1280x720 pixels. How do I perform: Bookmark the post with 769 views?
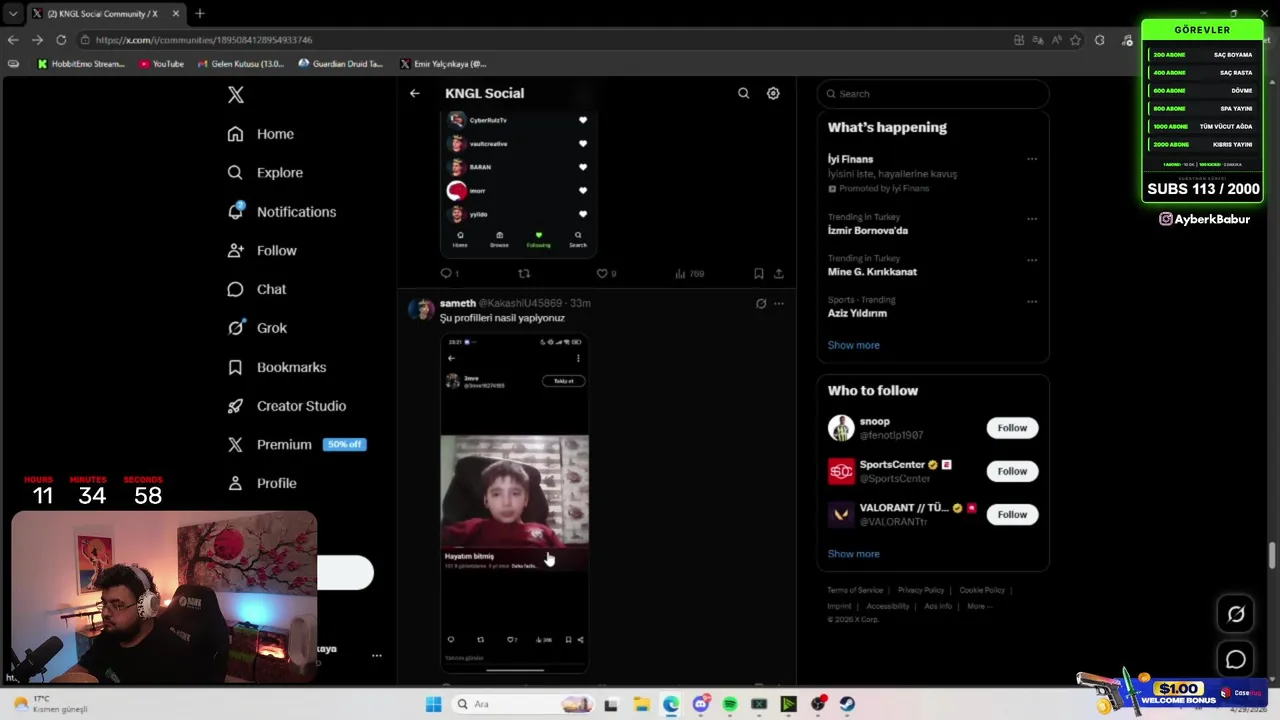759,273
